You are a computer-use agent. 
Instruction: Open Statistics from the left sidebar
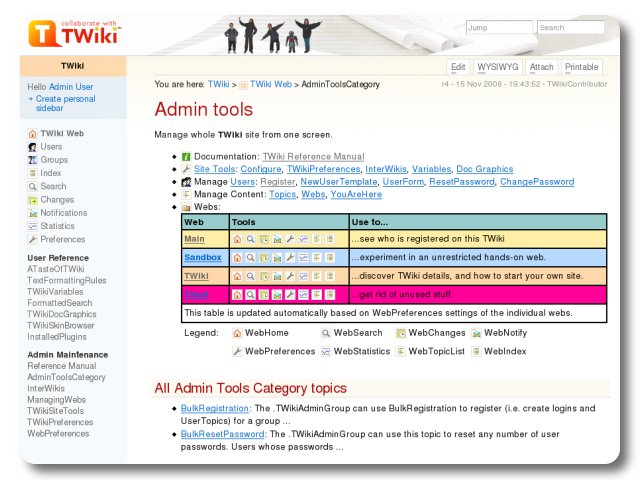(57, 226)
